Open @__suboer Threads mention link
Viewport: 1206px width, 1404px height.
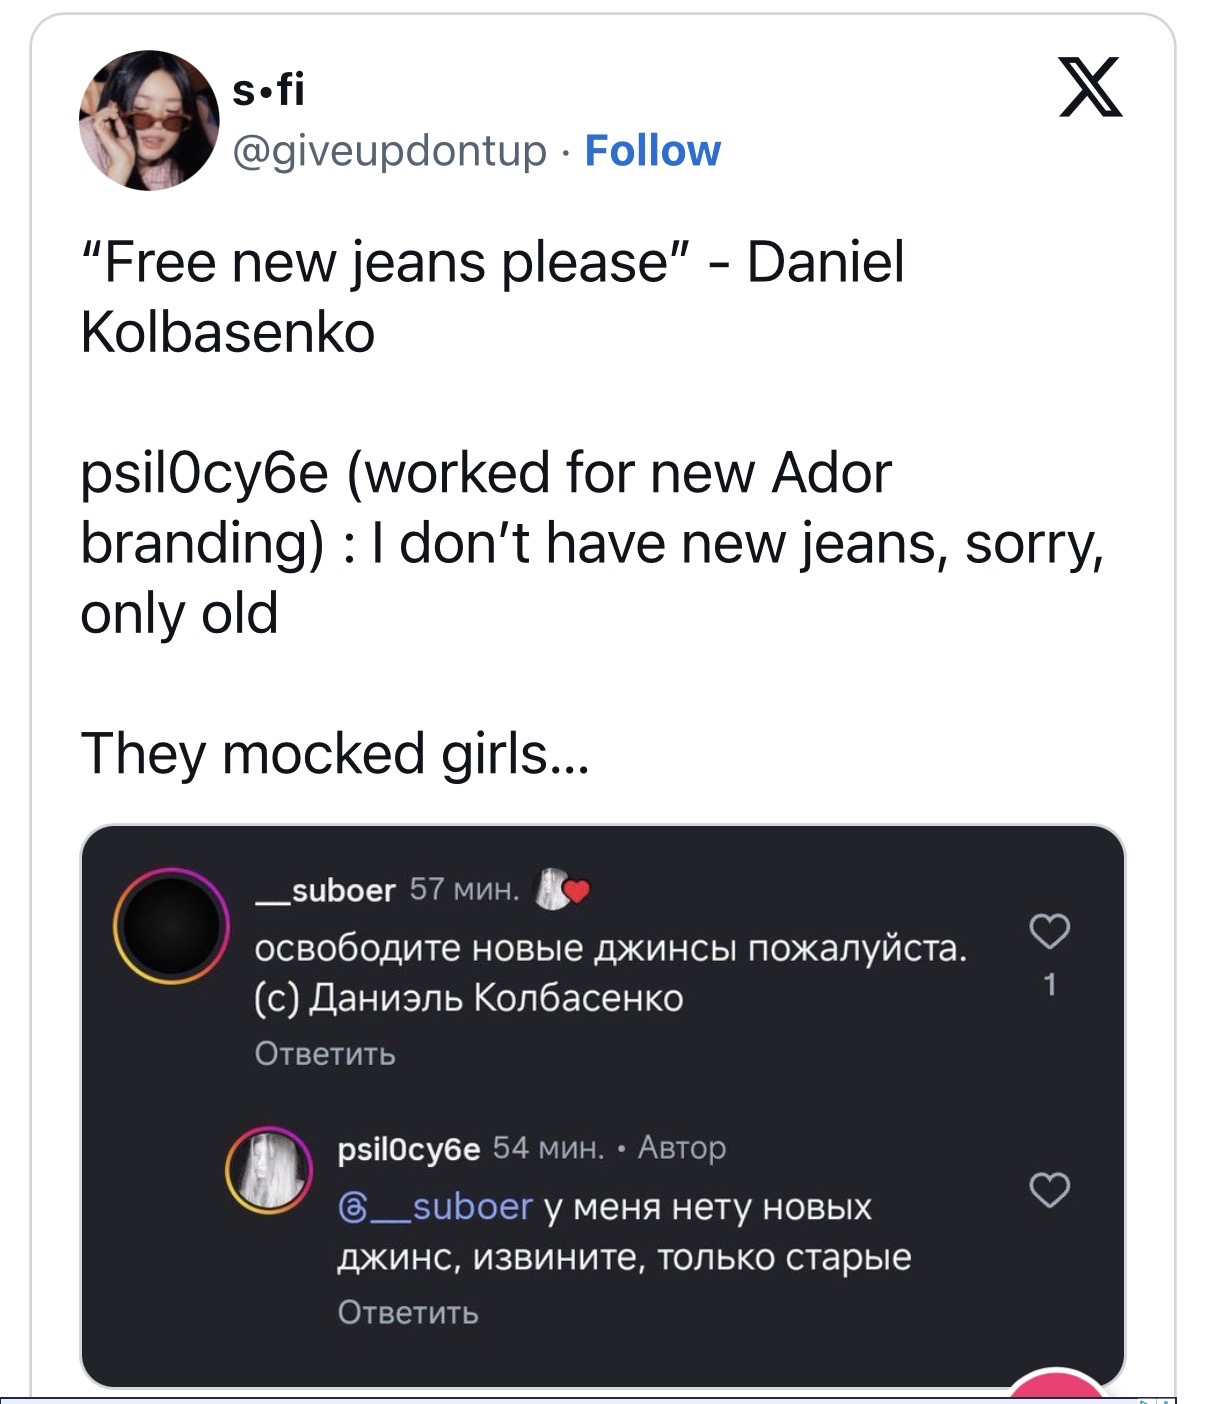coord(436,1207)
